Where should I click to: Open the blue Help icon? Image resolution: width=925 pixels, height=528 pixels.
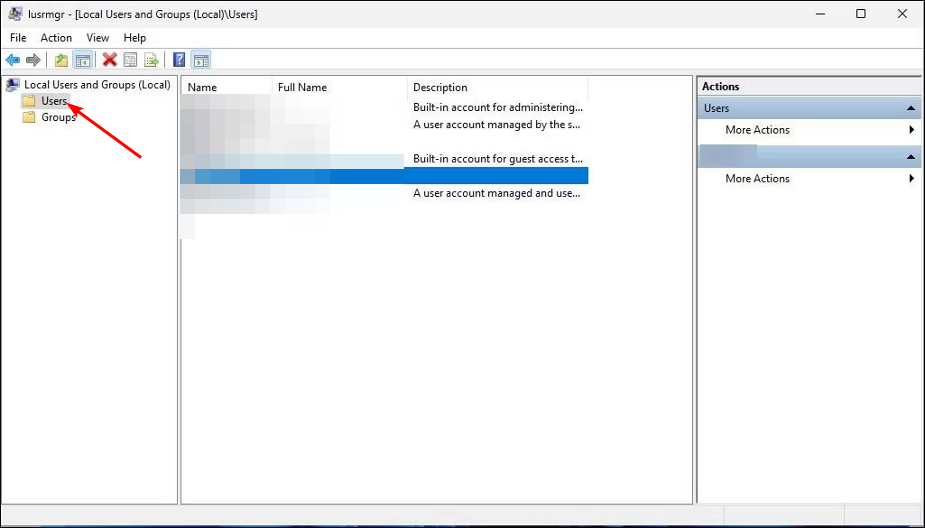pyautogui.click(x=179, y=60)
